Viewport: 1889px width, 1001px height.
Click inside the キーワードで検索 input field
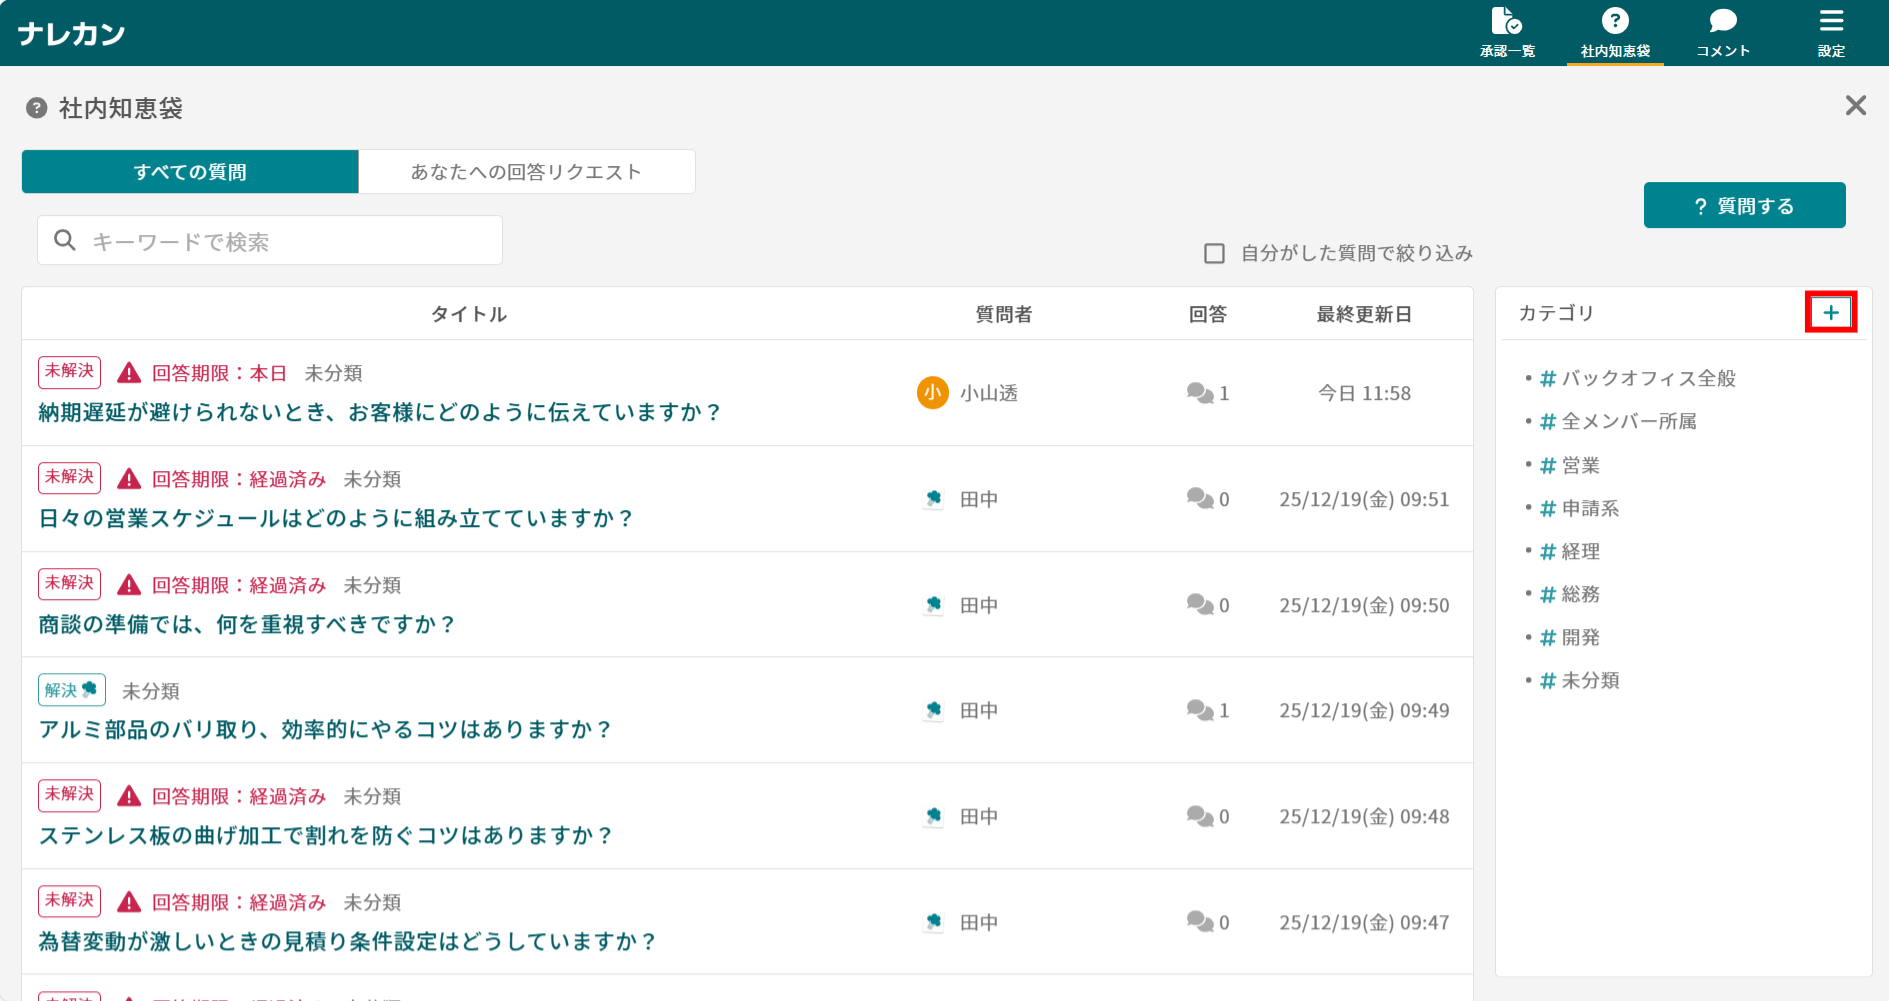coord(270,240)
